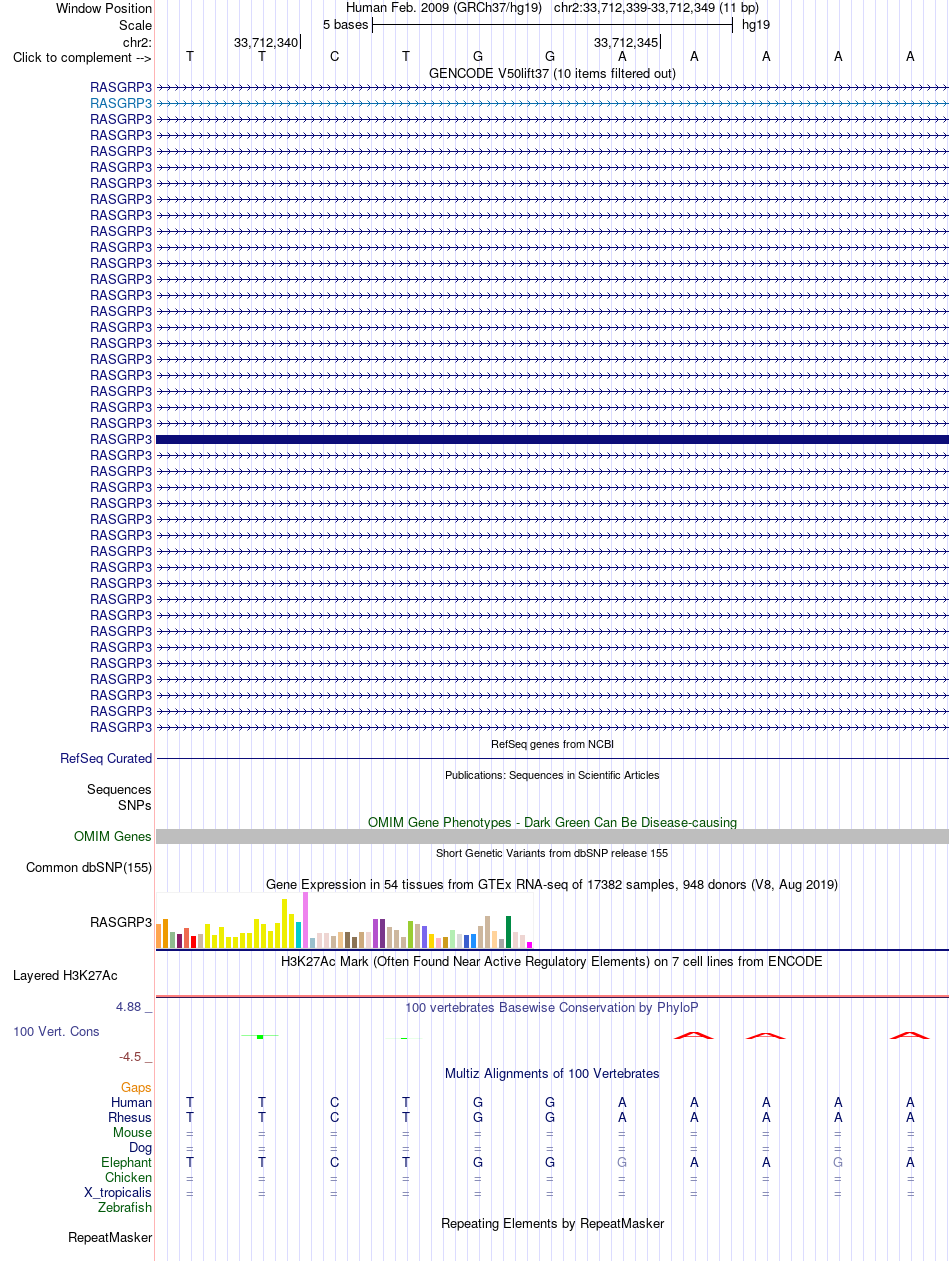950x1261 pixels.
Task: Click the hg19 label beside the scale bar
Action: point(755,24)
